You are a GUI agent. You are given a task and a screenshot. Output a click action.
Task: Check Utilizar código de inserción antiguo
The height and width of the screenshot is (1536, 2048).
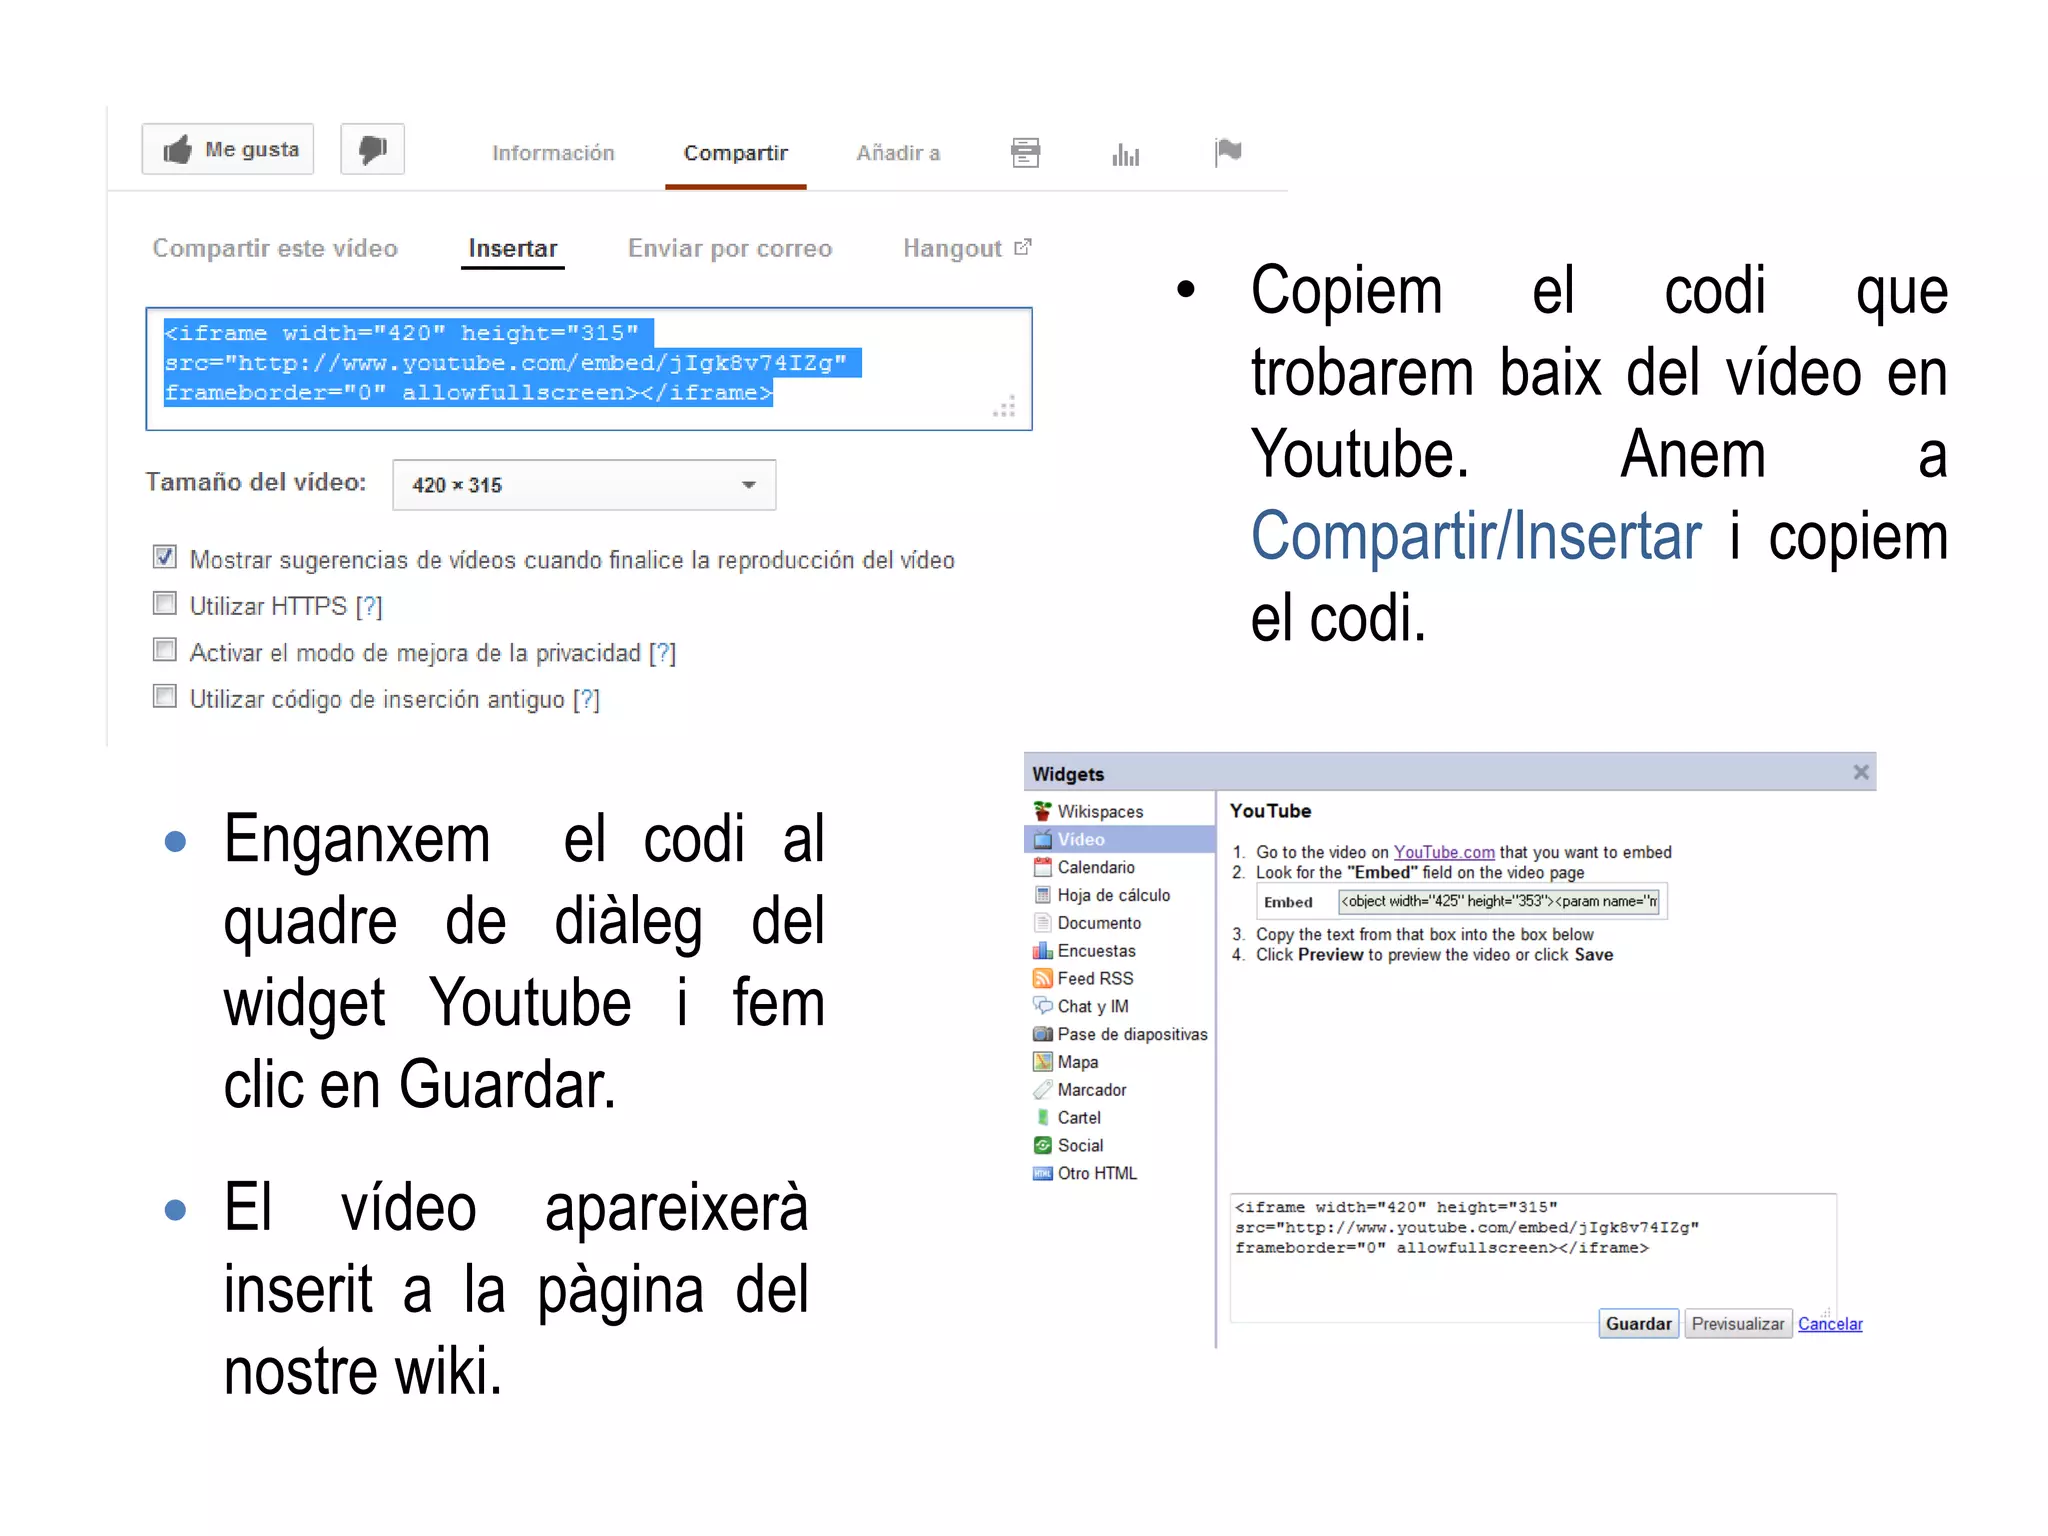(165, 696)
